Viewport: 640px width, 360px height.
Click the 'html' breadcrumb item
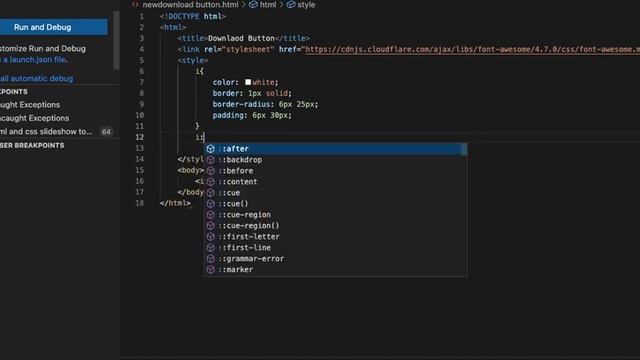click(x=268, y=5)
